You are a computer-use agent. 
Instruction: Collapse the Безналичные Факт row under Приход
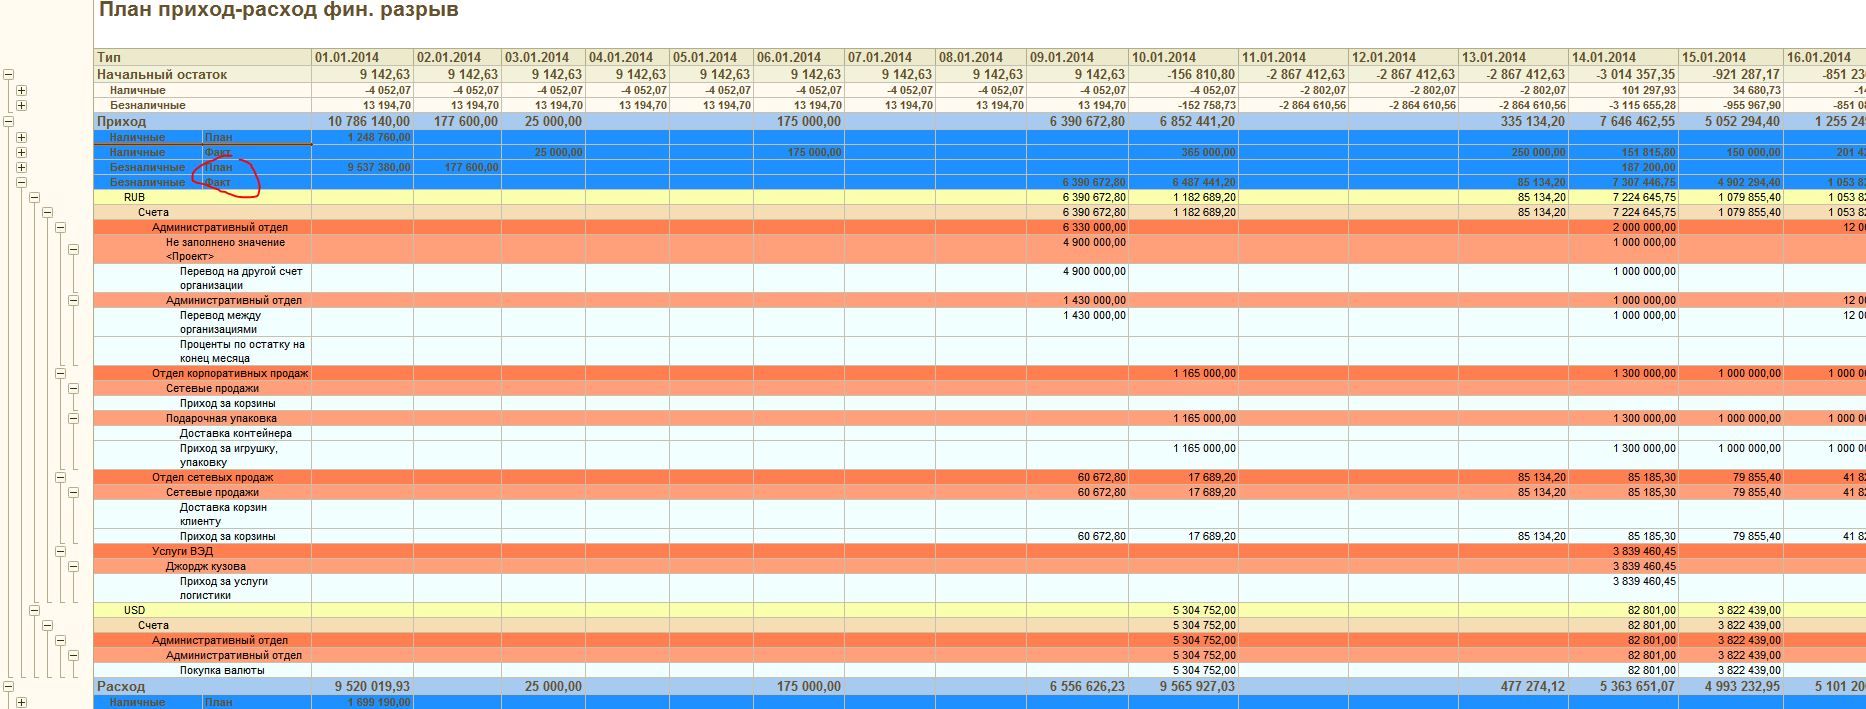click(21, 182)
